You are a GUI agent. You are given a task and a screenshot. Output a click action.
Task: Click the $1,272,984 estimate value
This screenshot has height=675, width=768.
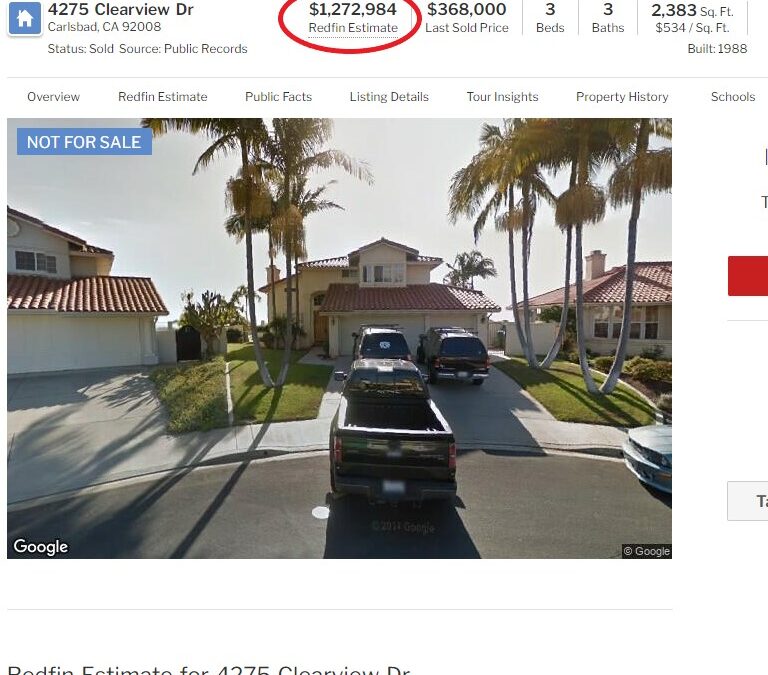tap(353, 9)
